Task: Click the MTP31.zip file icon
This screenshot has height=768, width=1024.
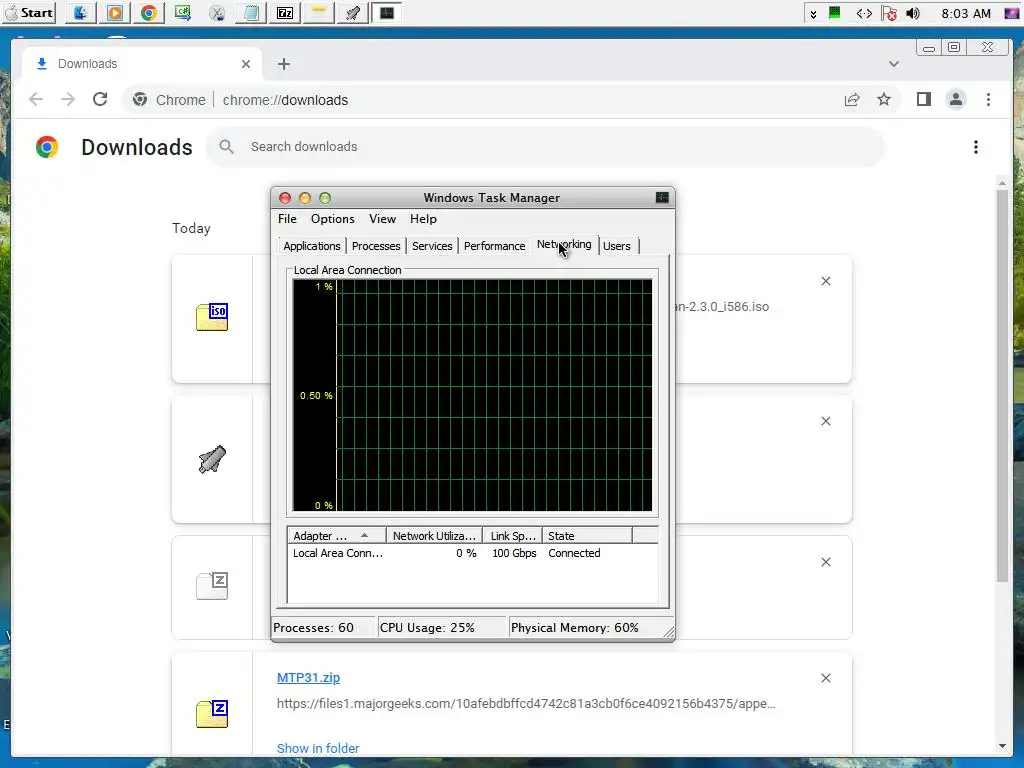Action: coord(212,714)
